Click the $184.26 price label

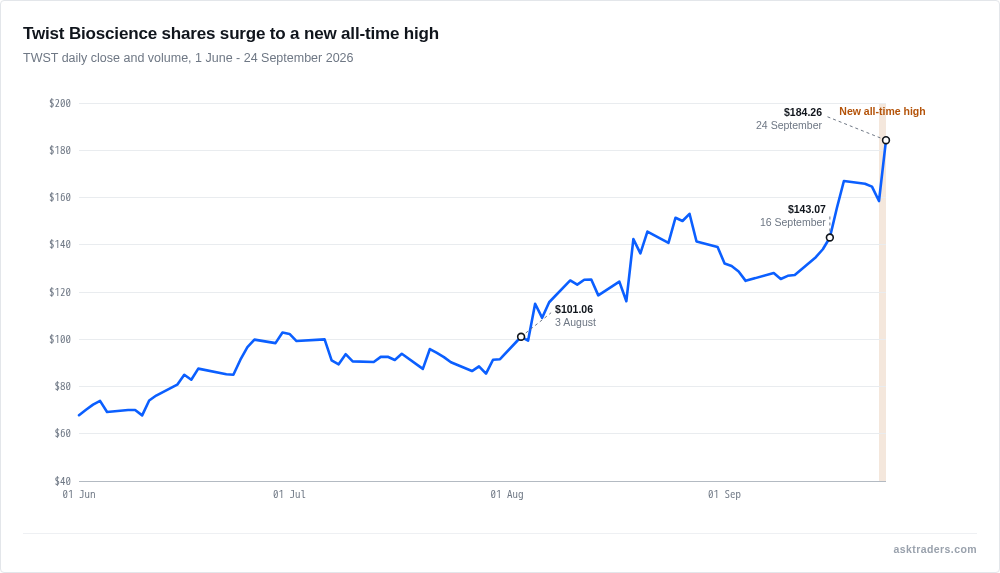tap(803, 112)
